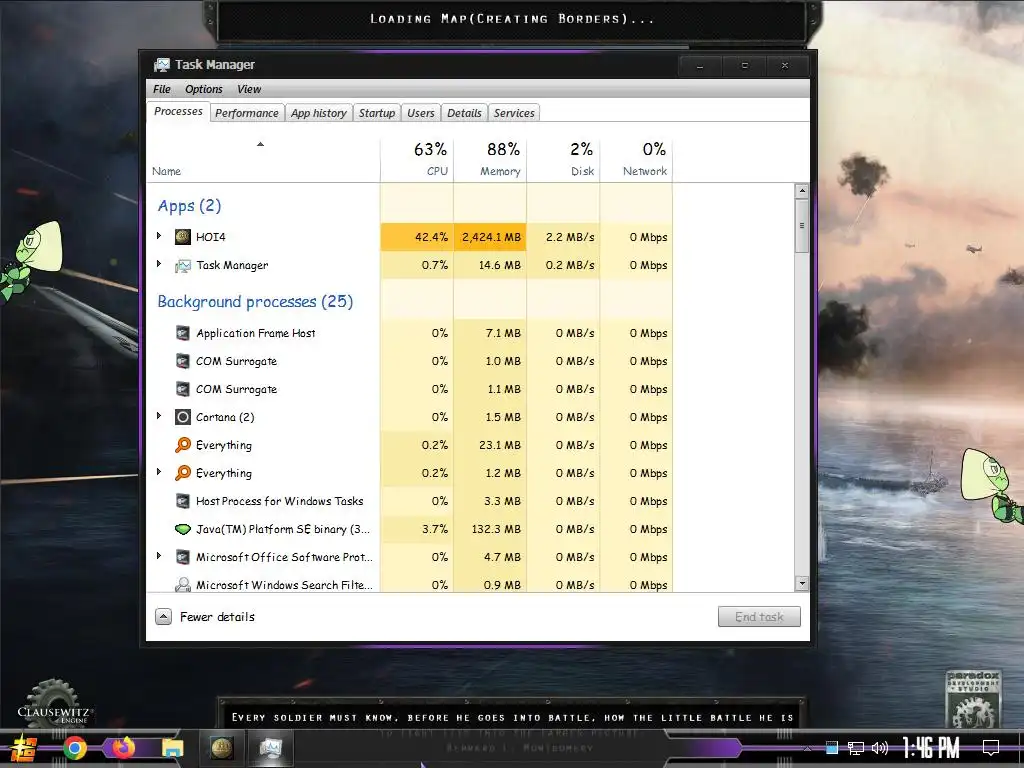The width and height of the screenshot is (1024, 768).
Task: Open the File menu
Action: pyautogui.click(x=162, y=89)
